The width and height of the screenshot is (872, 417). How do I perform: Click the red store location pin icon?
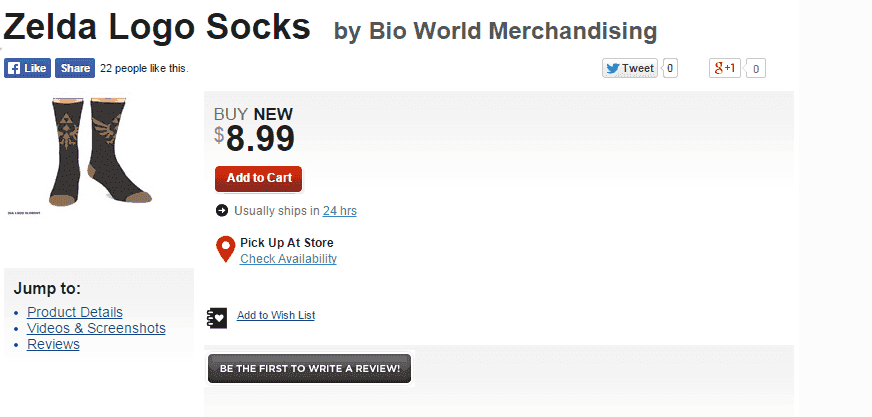coord(225,250)
